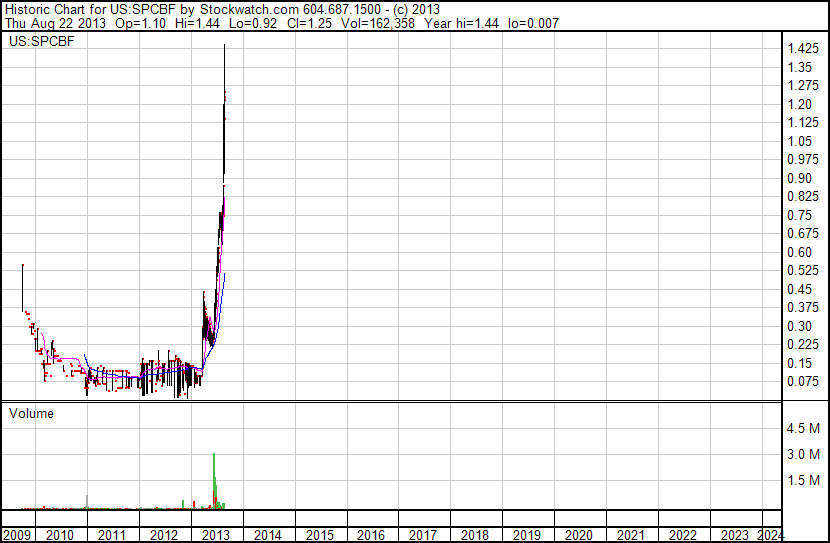Click the 1.425 price axis label
The image size is (830, 543).
click(805, 49)
